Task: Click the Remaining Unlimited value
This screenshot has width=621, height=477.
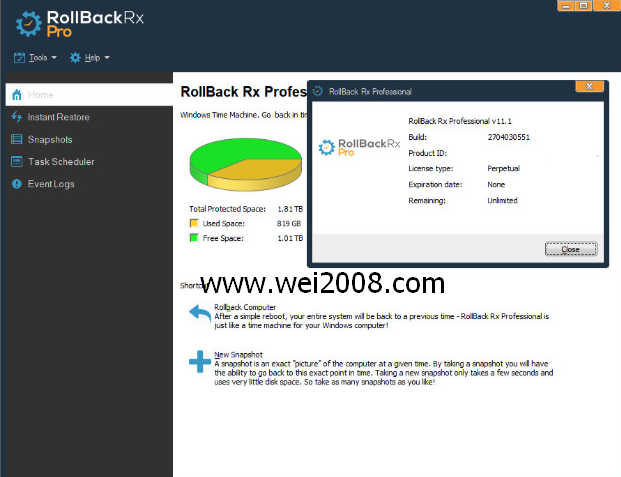Action: (x=502, y=200)
